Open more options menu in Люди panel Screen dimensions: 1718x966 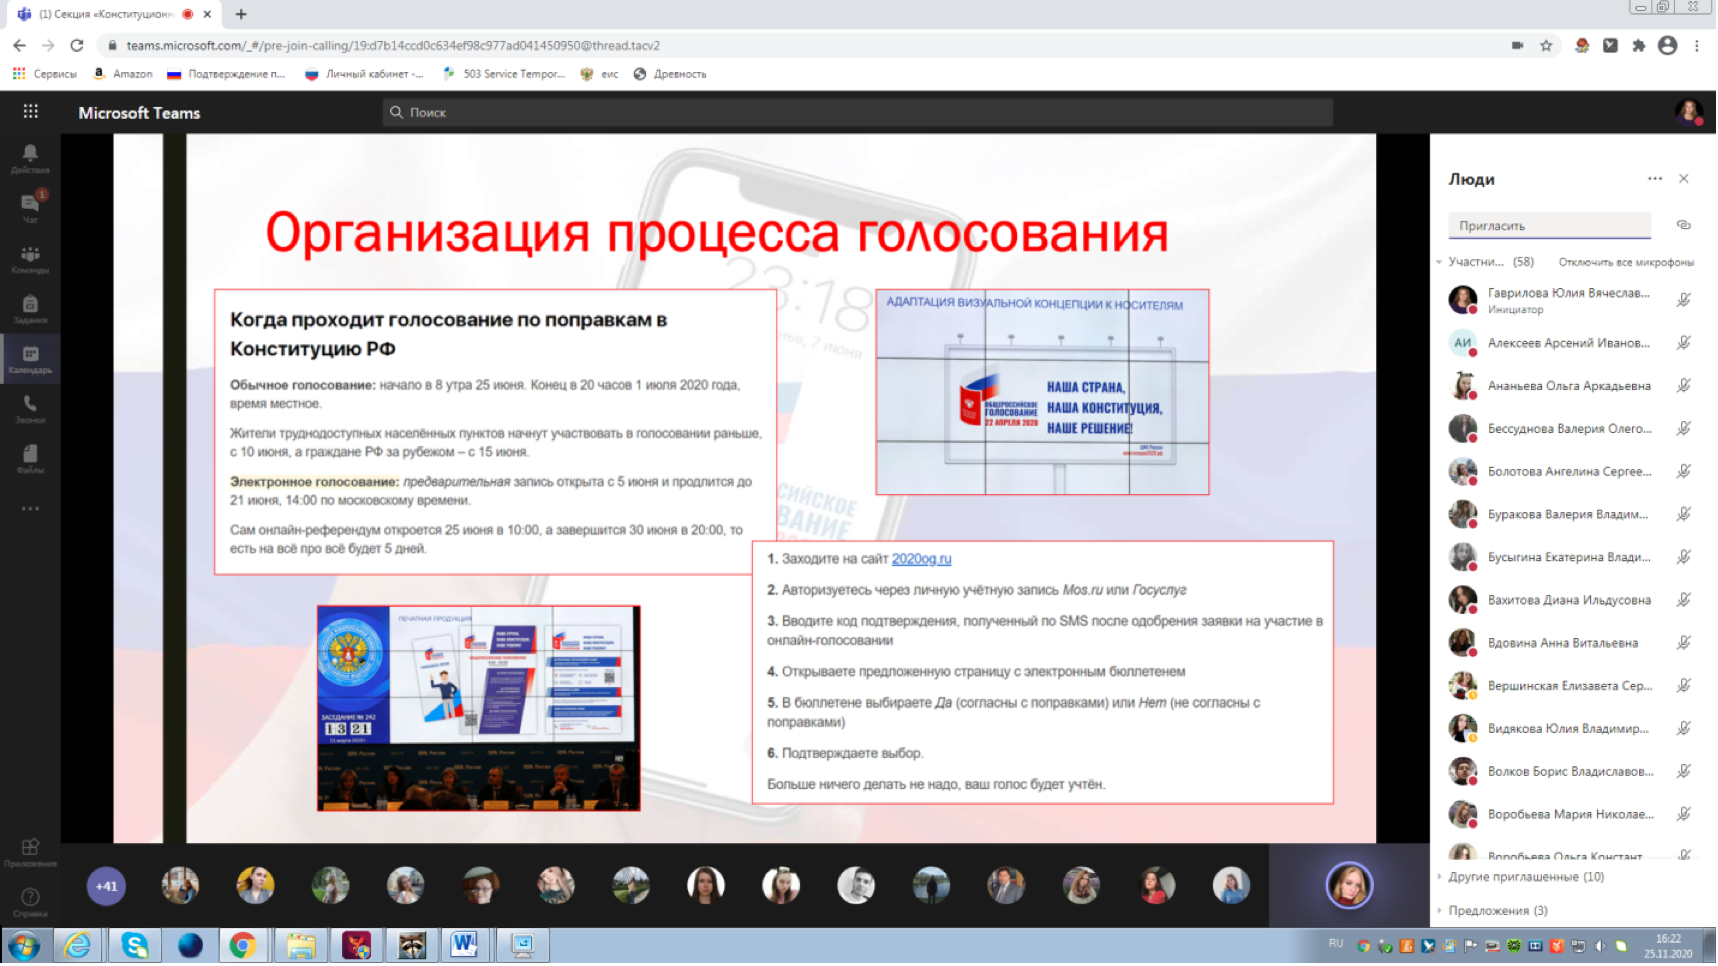click(x=1655, y=179)
